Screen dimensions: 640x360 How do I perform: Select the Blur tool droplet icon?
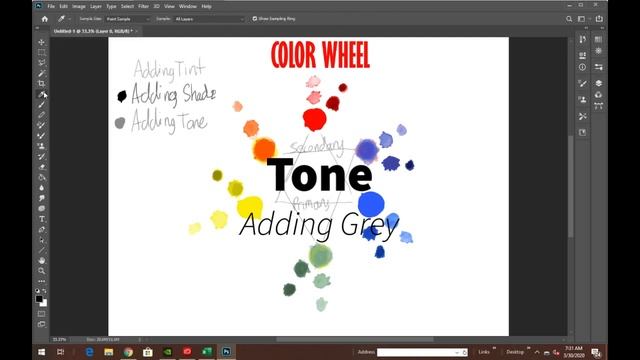tap(42, 188)
